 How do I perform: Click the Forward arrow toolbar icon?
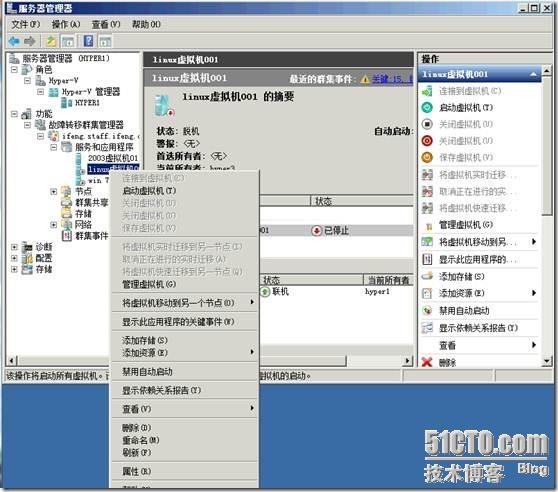[x=30, y=41]
